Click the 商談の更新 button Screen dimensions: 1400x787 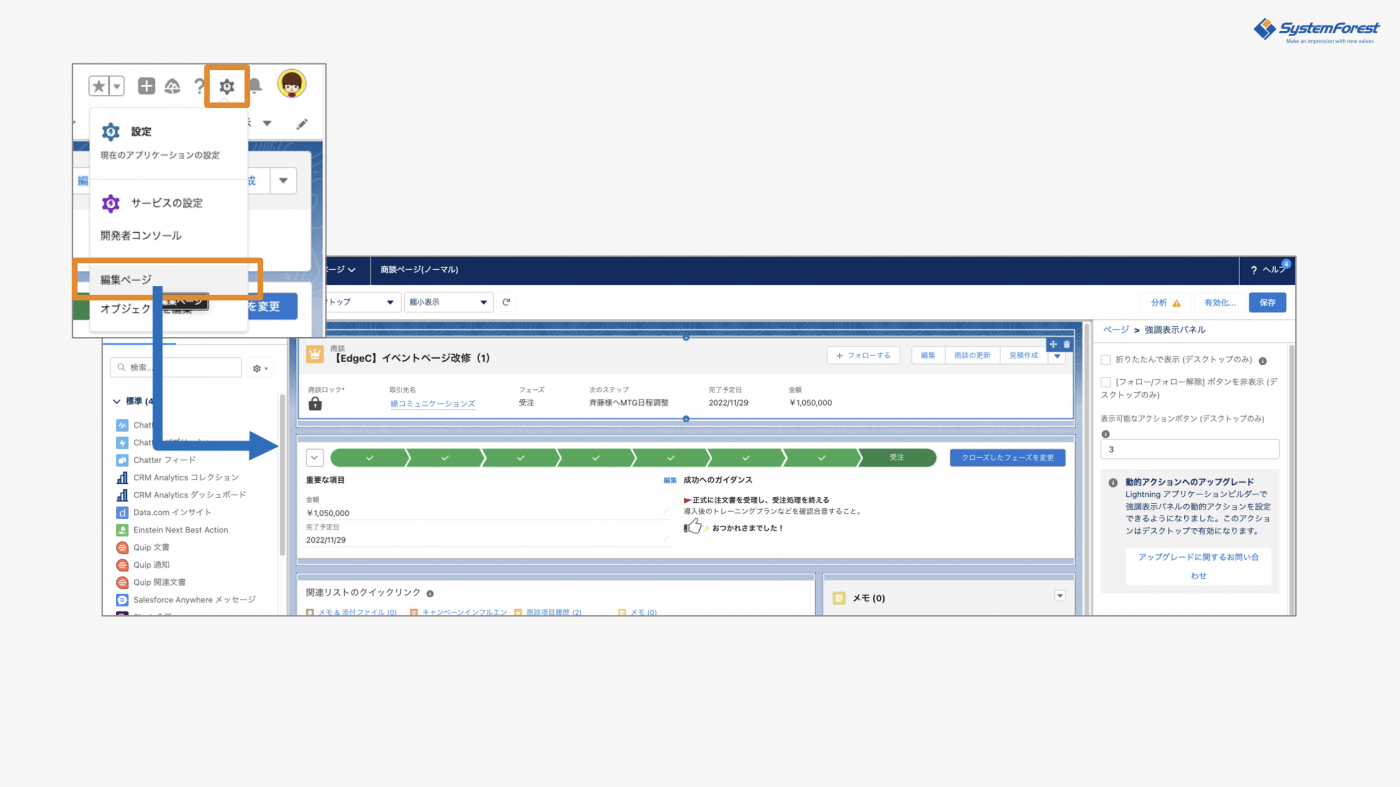[972, 355]
